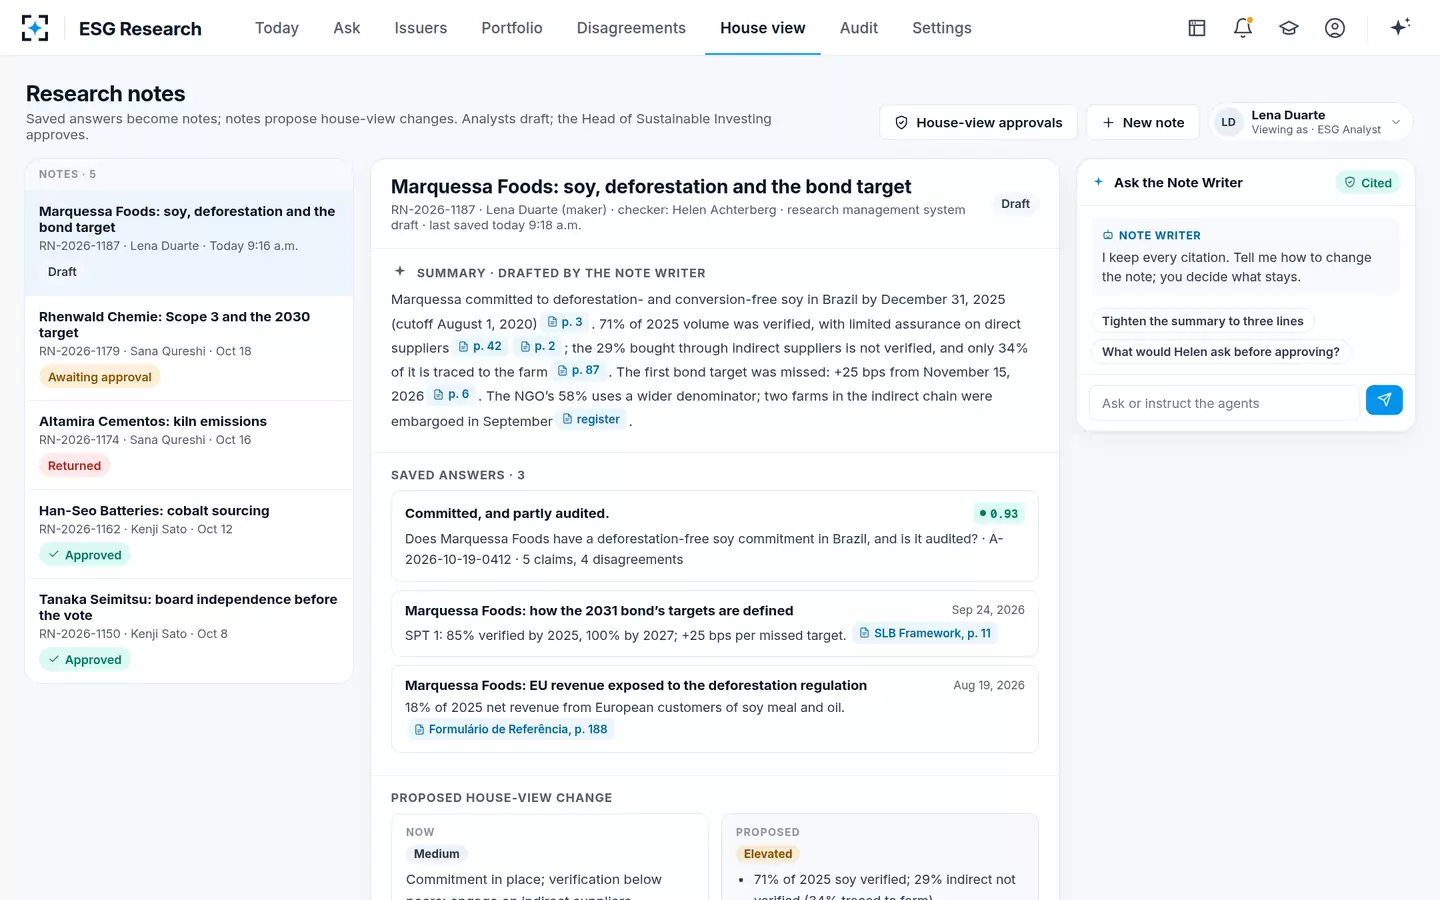Open the Altamira Cementos kiln emissions note

tap(189, 445)
